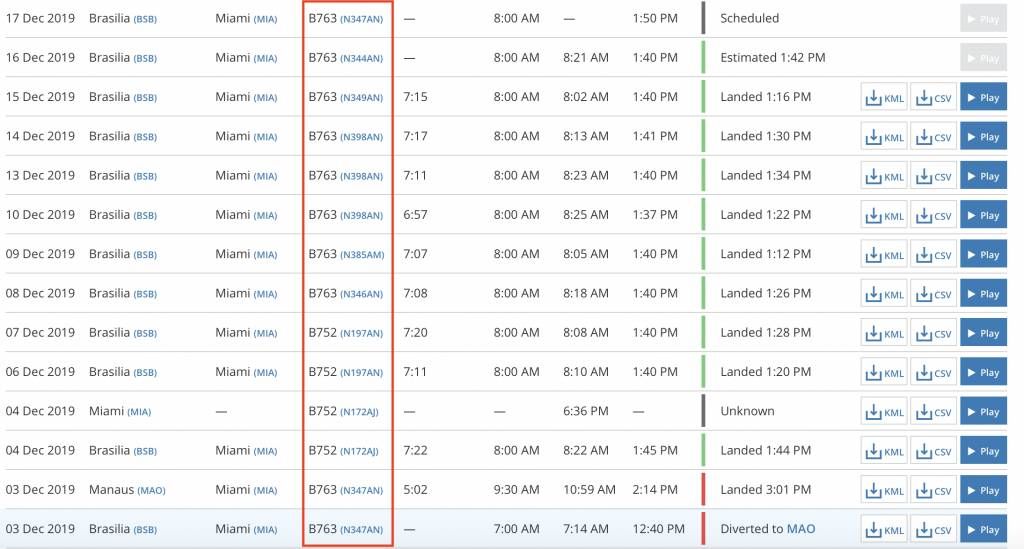Select '10:59 AM' actual departure cell
This screenshot has height=549, width=1024.
click(589, 490)
